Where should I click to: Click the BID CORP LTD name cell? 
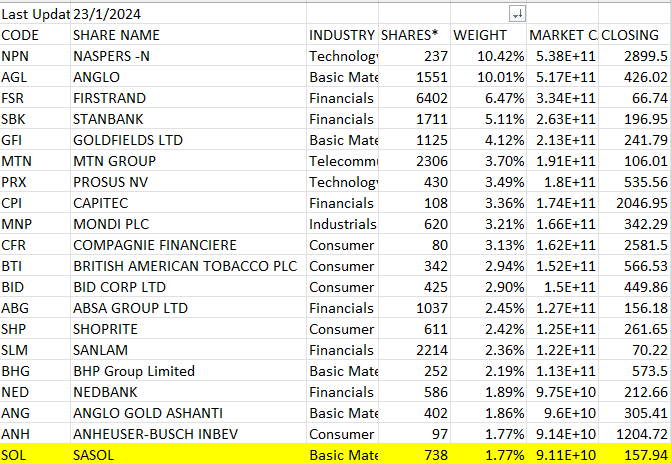click(188, 287)
